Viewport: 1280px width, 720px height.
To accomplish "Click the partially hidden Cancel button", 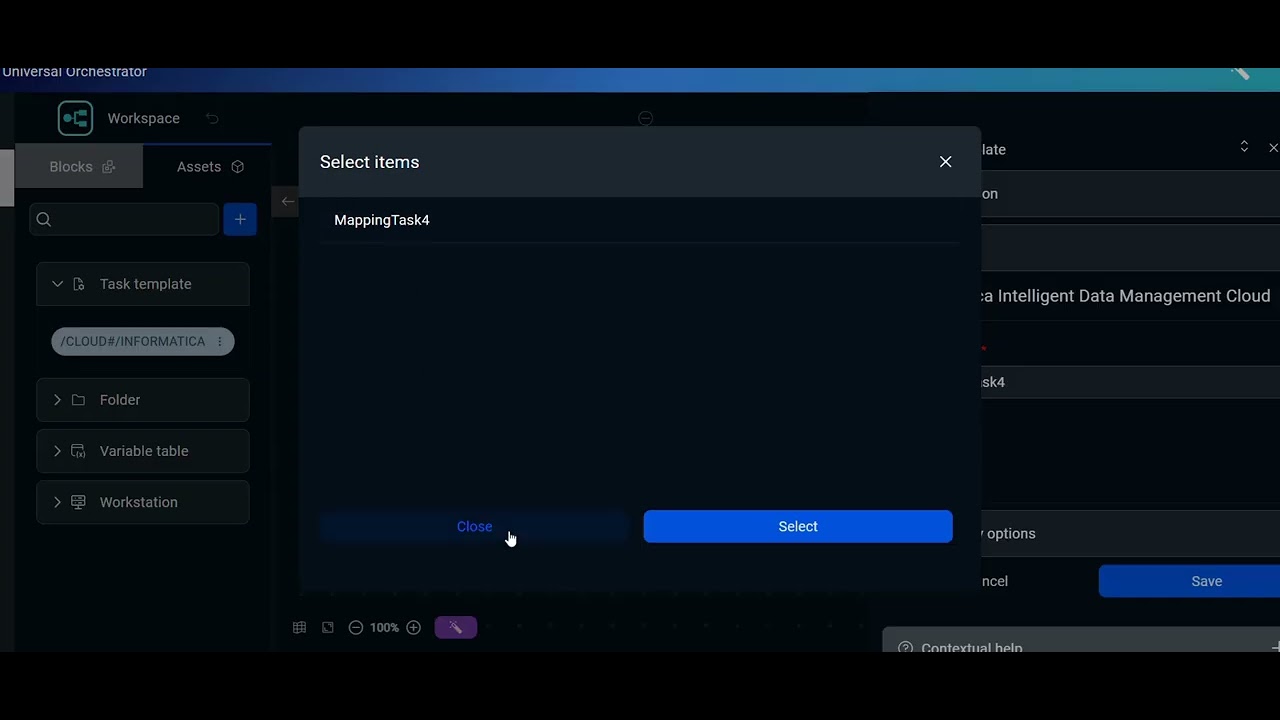I will click(994, 581).
